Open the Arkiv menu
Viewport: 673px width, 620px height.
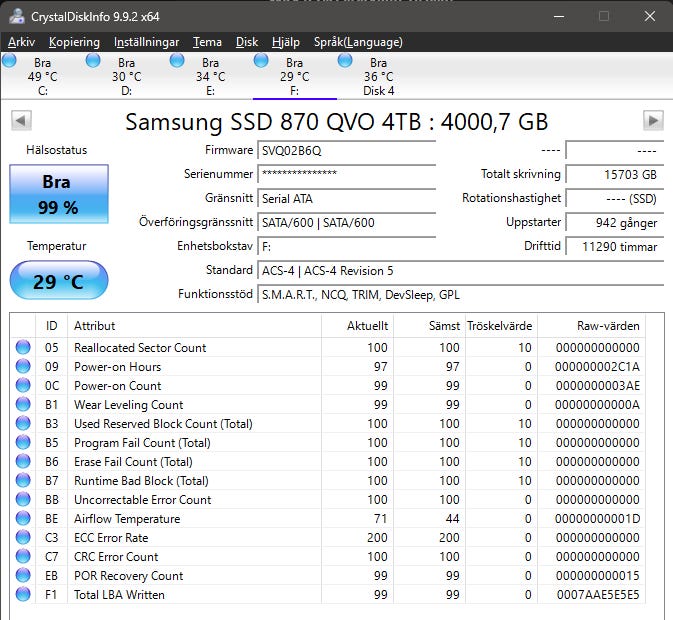[21, 42]
